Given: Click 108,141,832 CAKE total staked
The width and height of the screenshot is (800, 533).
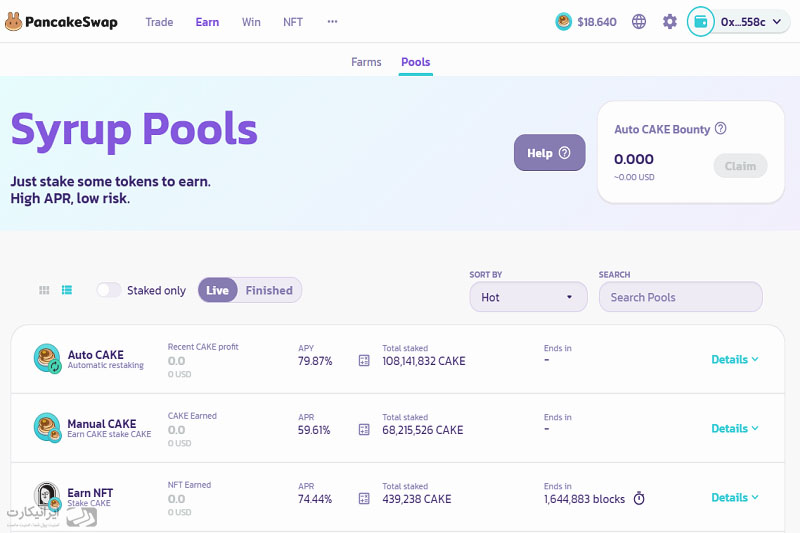Looking at the screenshot, I should [423, 361].
